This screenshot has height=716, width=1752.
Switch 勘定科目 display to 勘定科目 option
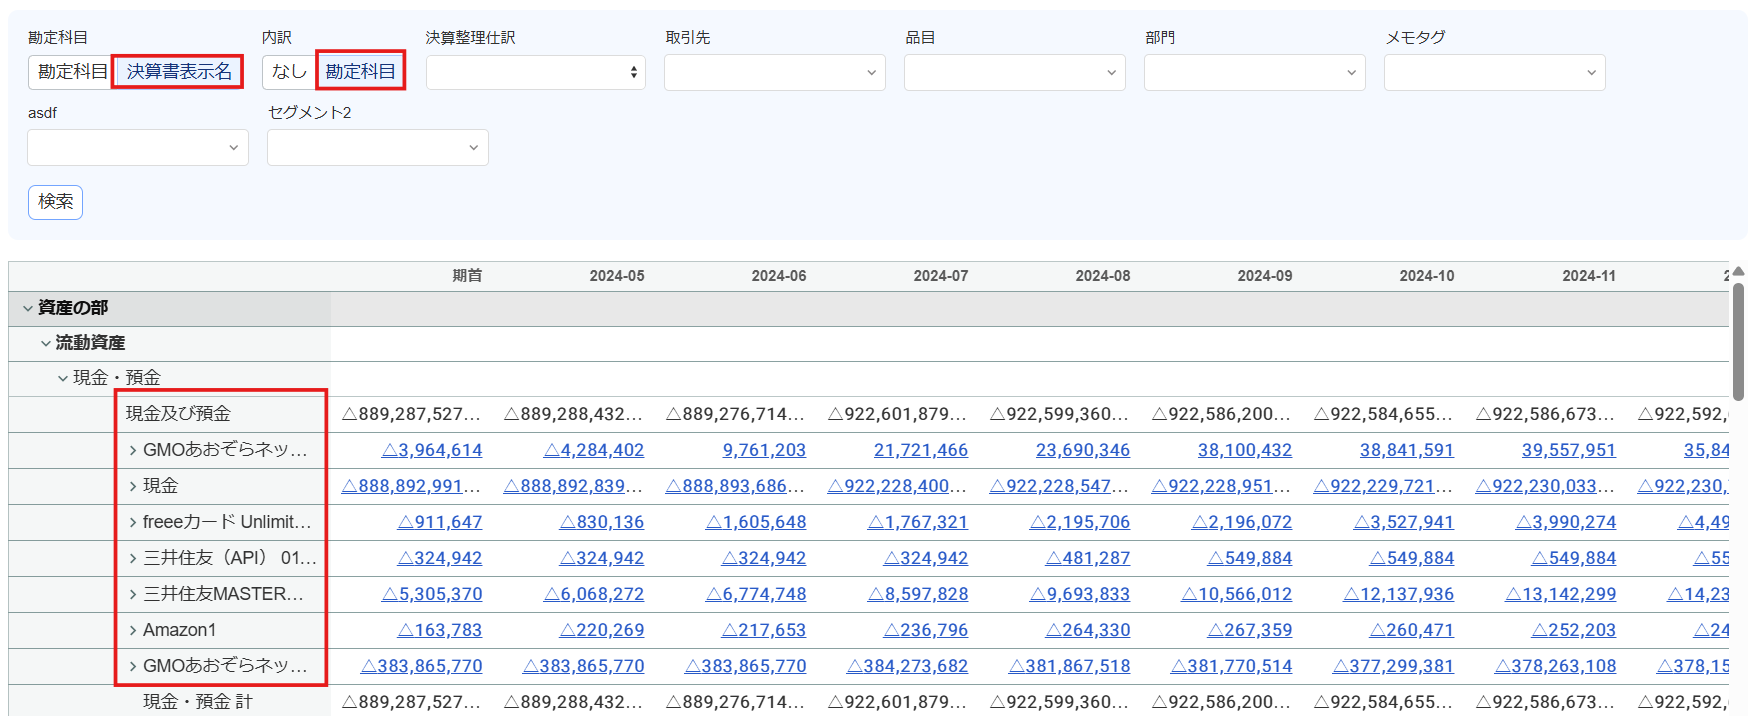pyautogui.click(x=72, y=72)
